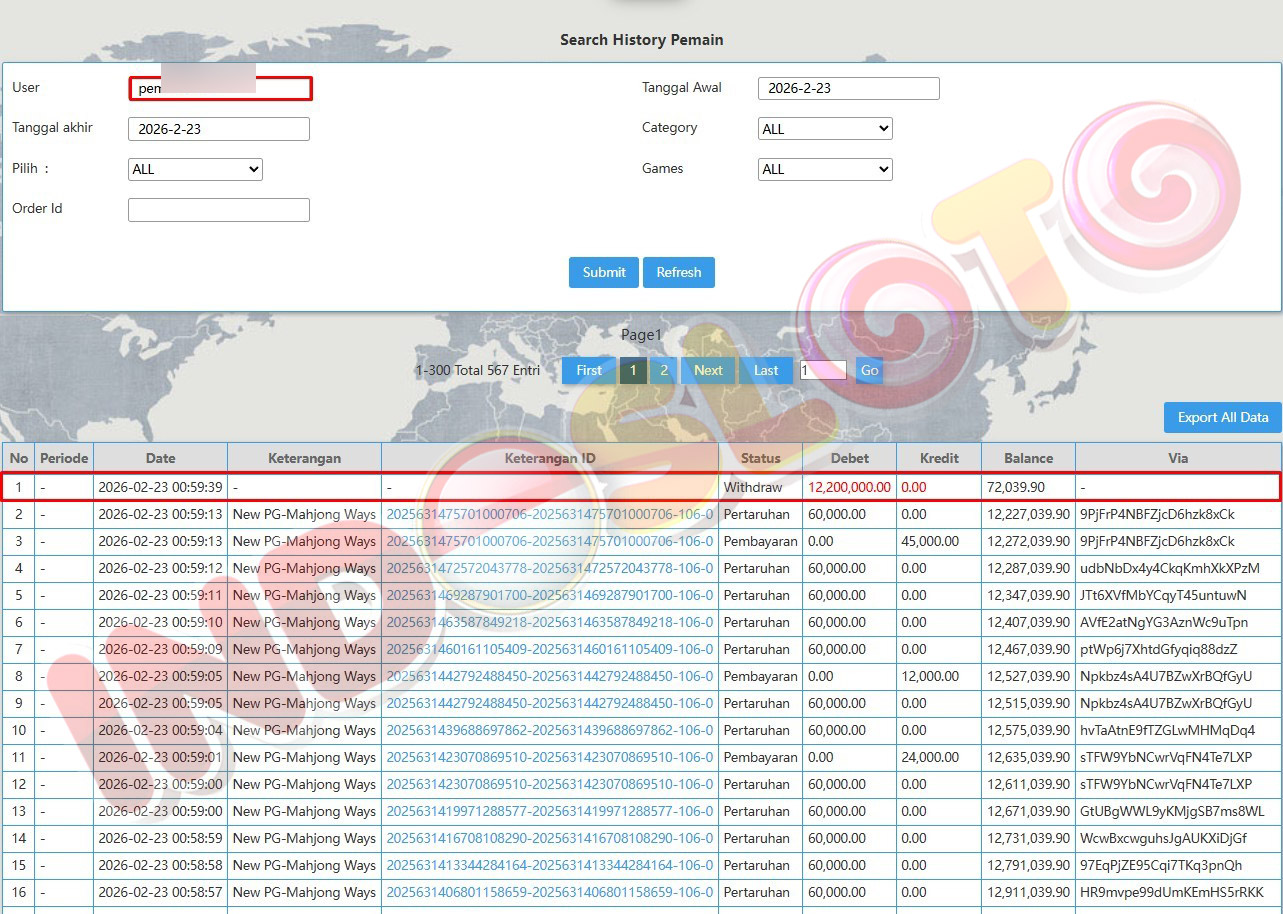This screenshot has height=914, width=1283.
Task: Click the page number input box
Action: pyautogui.click(x=822, y=370)
